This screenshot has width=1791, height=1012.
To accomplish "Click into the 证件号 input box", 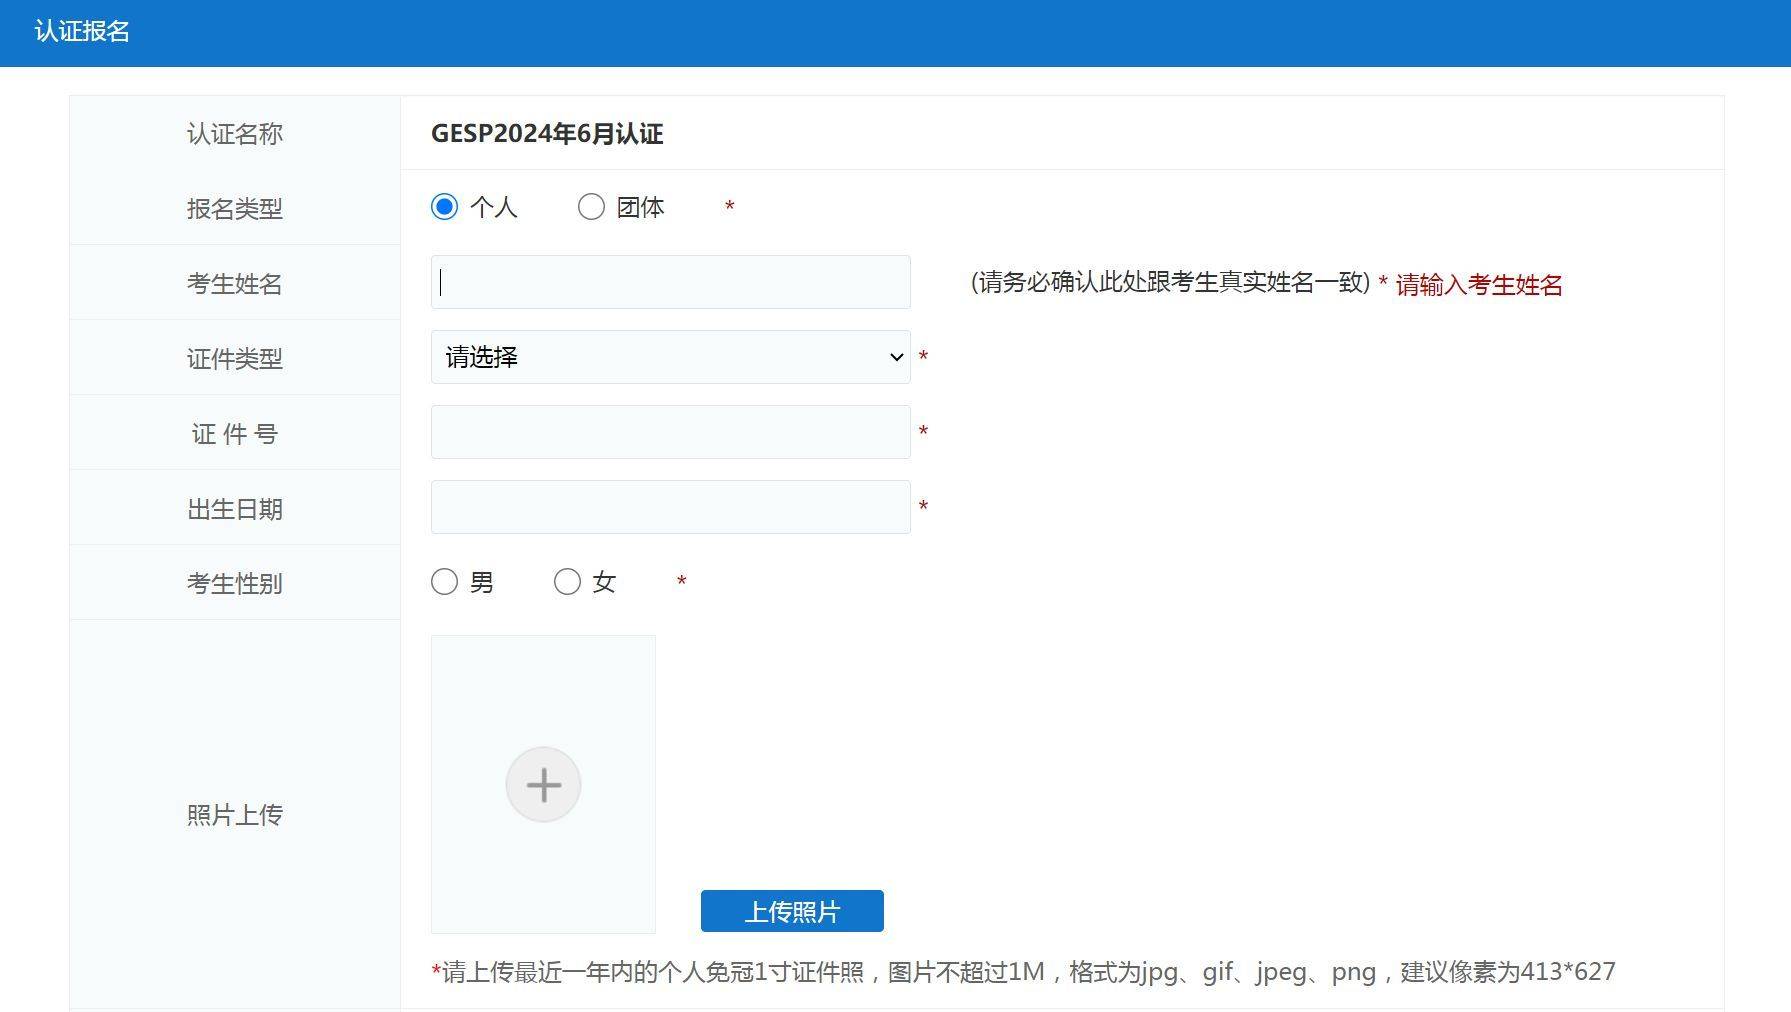I will click(x=670, y=432).
